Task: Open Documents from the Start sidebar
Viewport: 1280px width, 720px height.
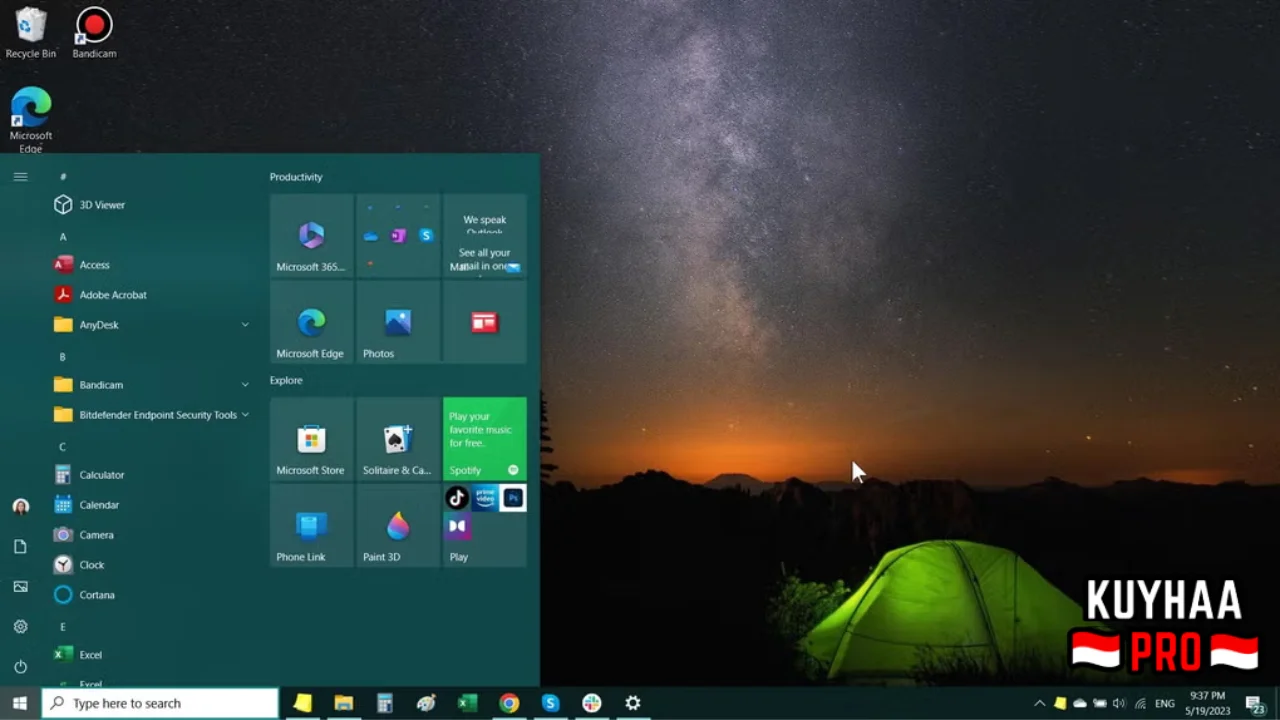Action: (20, 547)
